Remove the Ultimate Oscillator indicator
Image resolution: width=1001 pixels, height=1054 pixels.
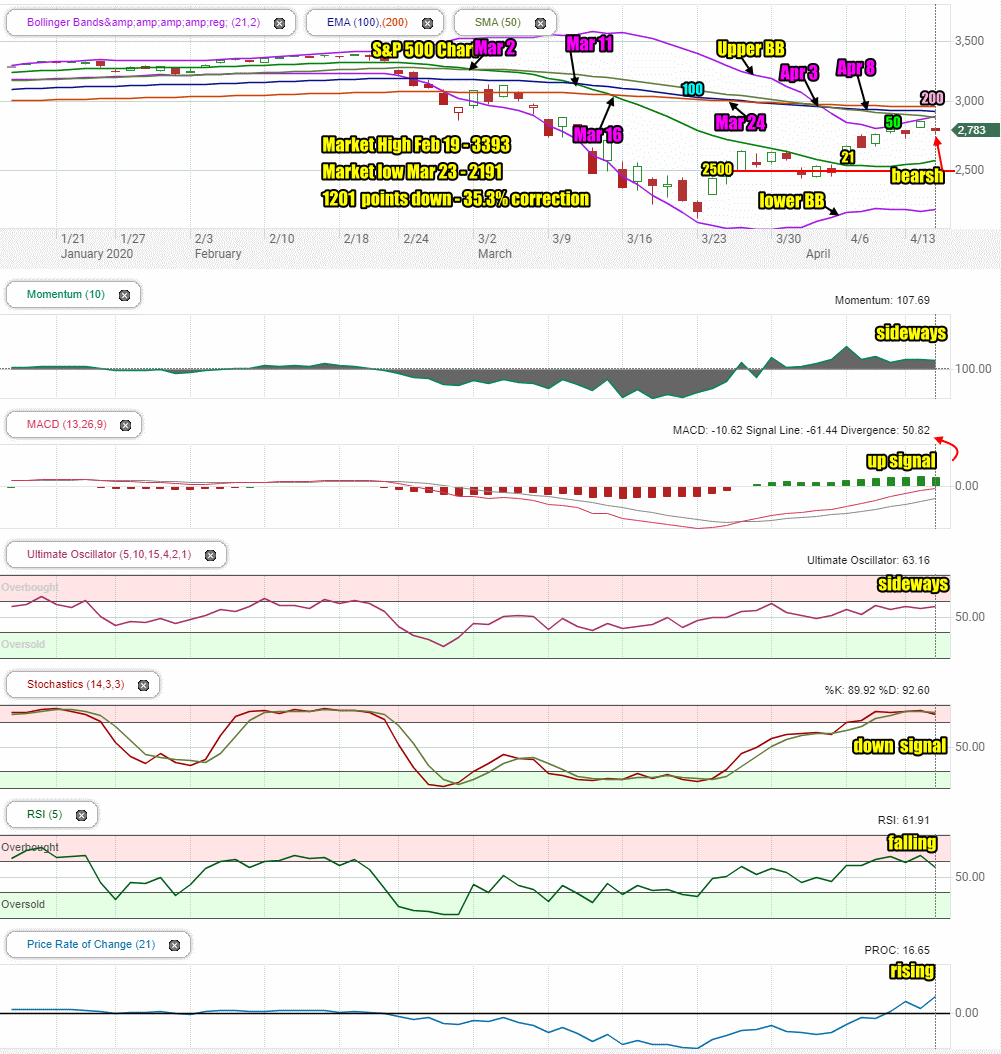click(210, 555)
